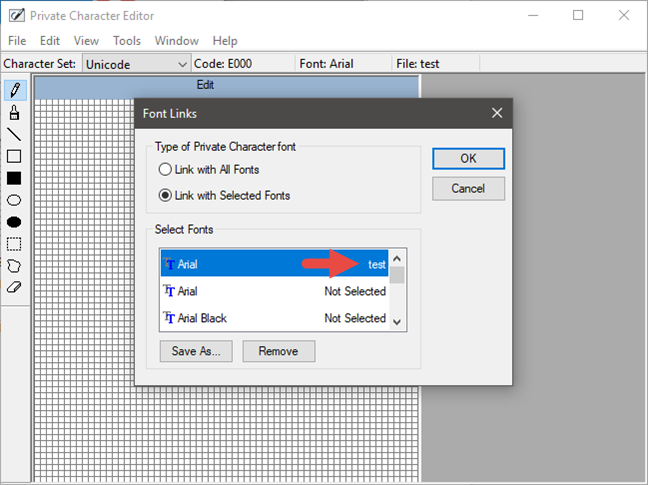
Task: Click the Save As... button
Action: point(196,351)
